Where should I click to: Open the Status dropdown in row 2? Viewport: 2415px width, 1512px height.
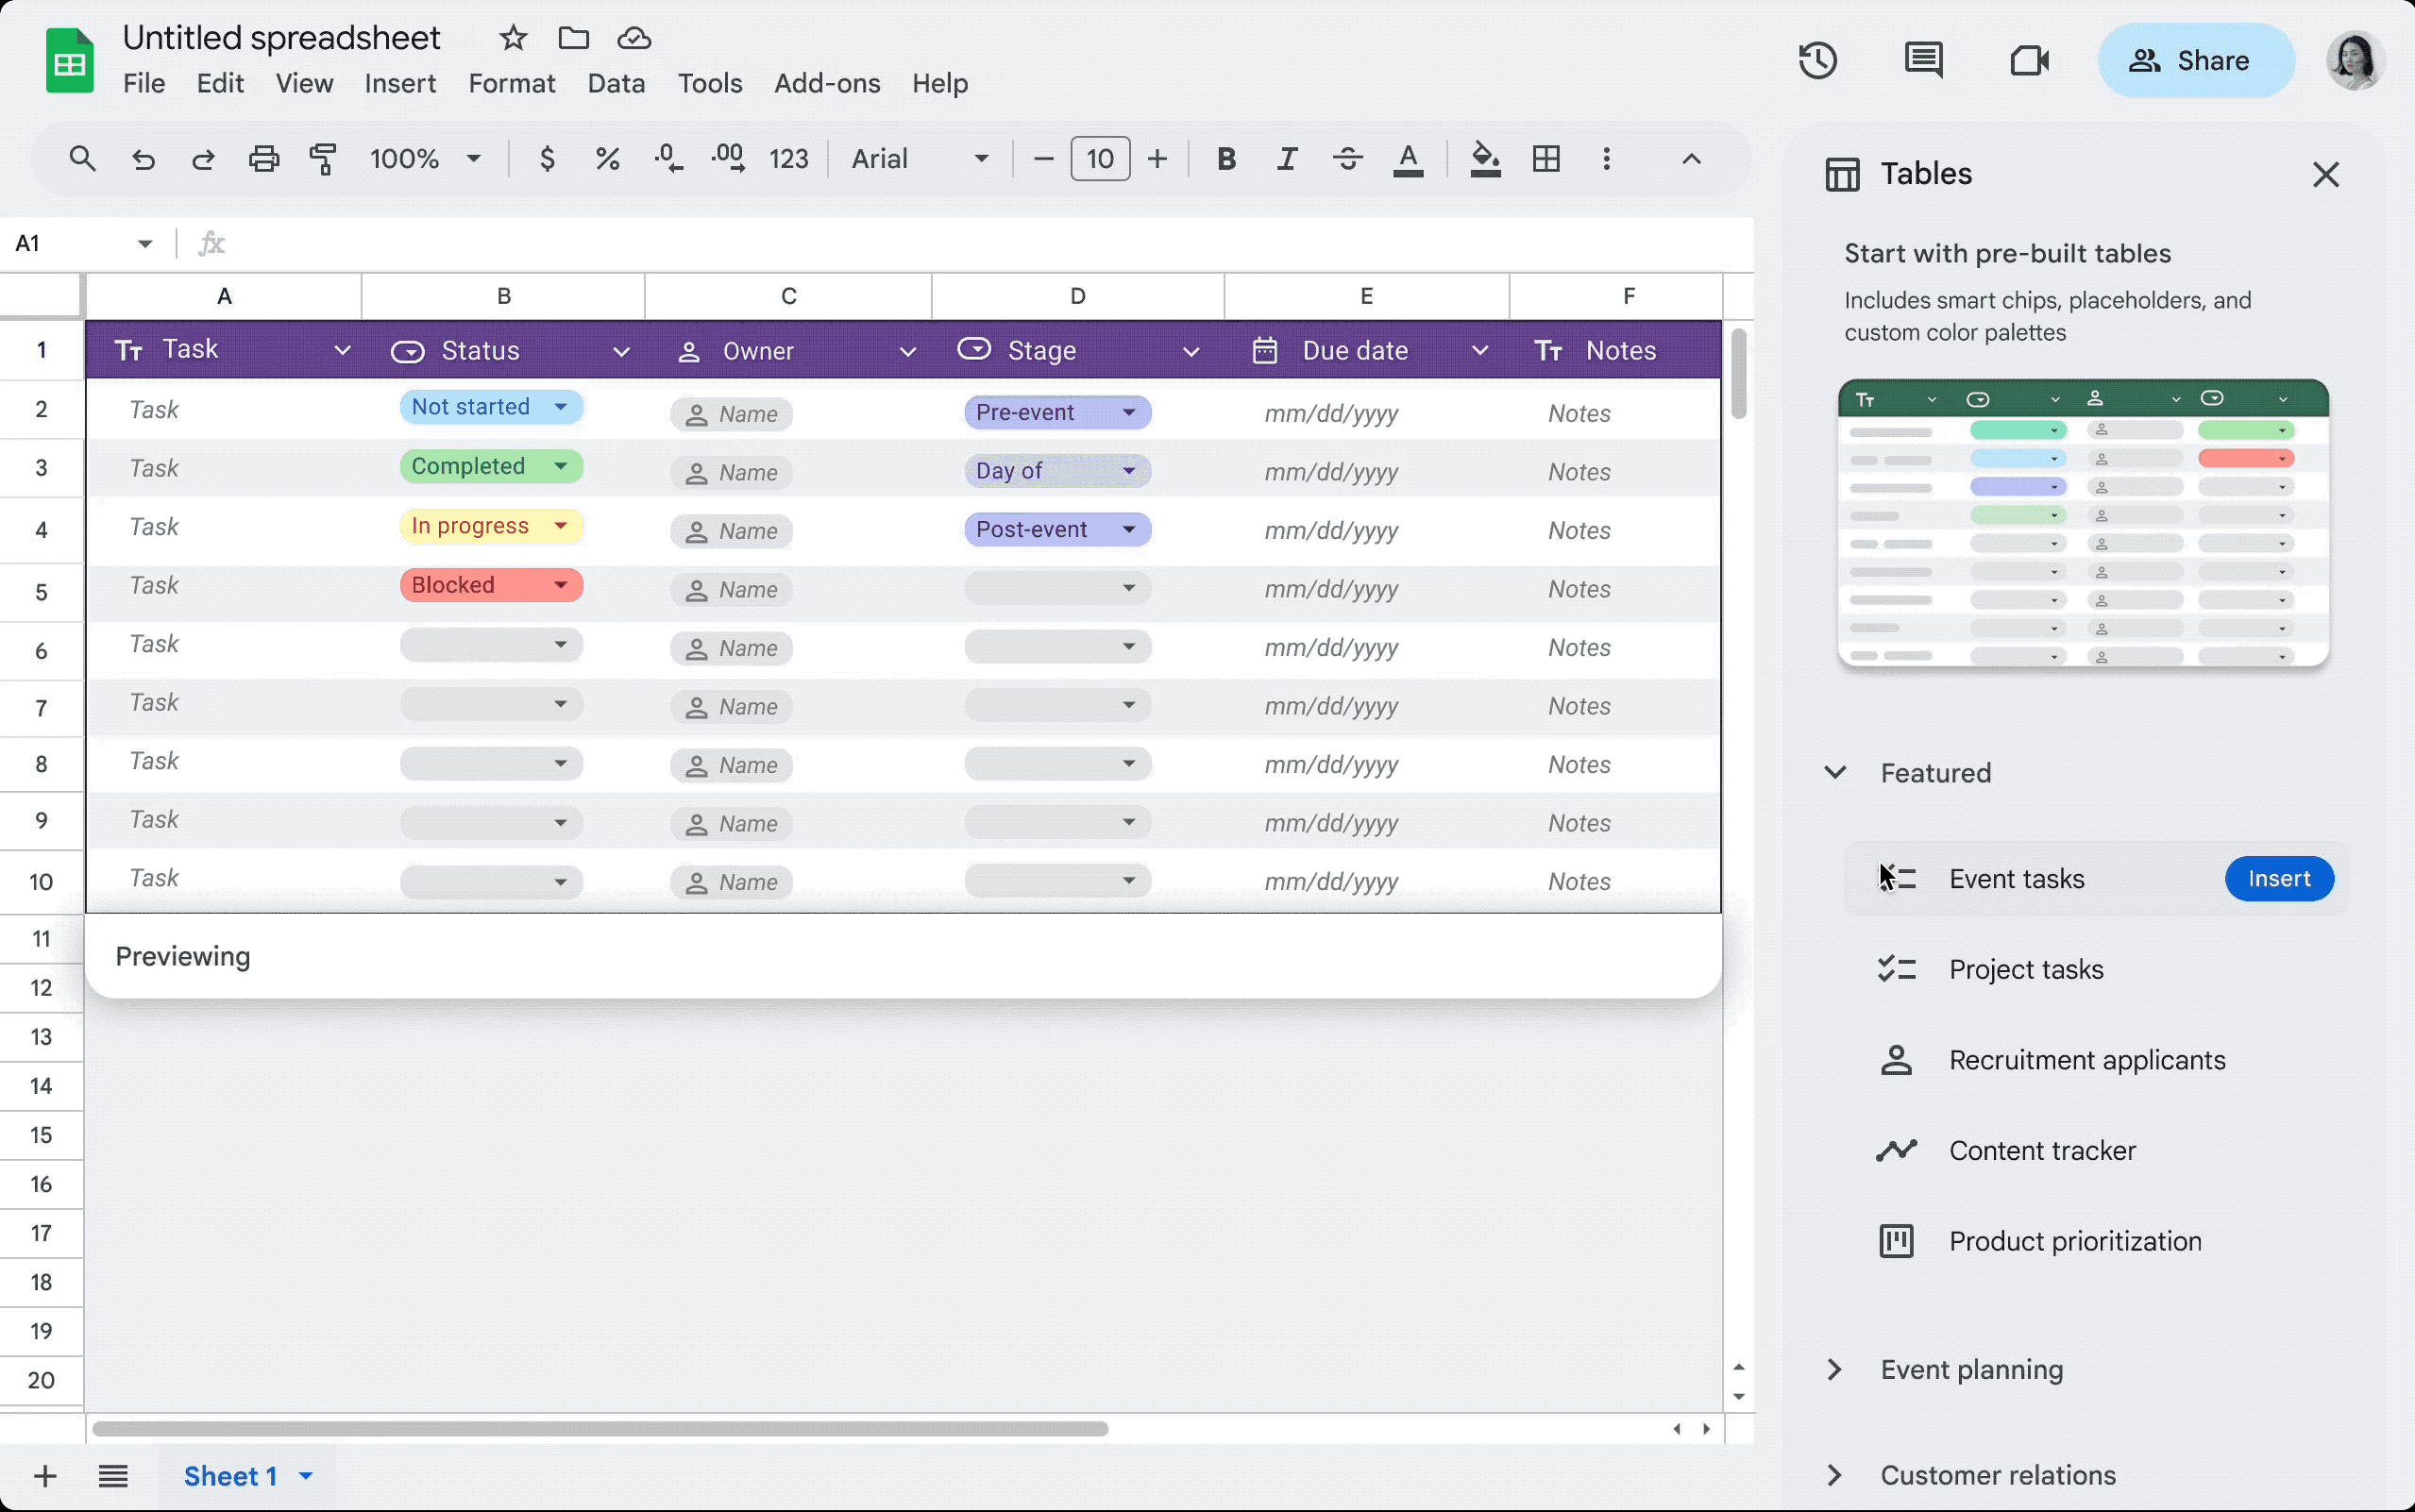(561, 406)
